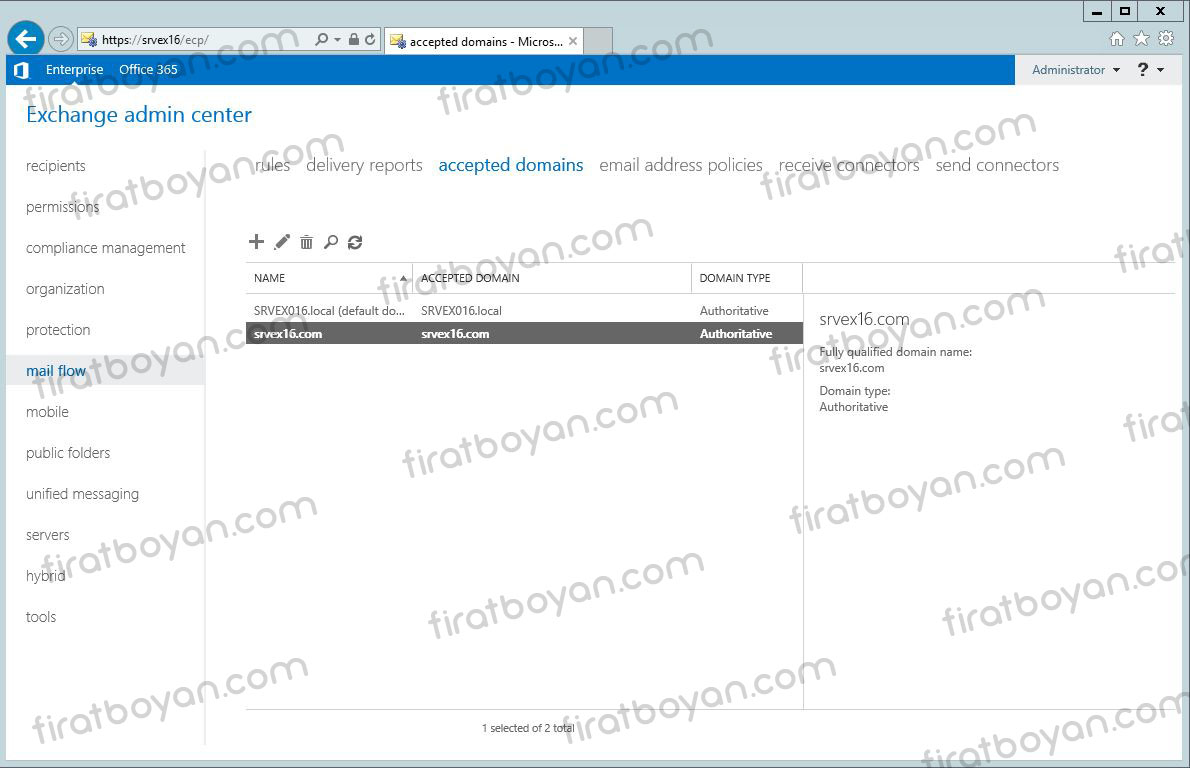Go to permissions in left navigation
The height and width of the screenshot is (768, 1190).
coord(62,206)
